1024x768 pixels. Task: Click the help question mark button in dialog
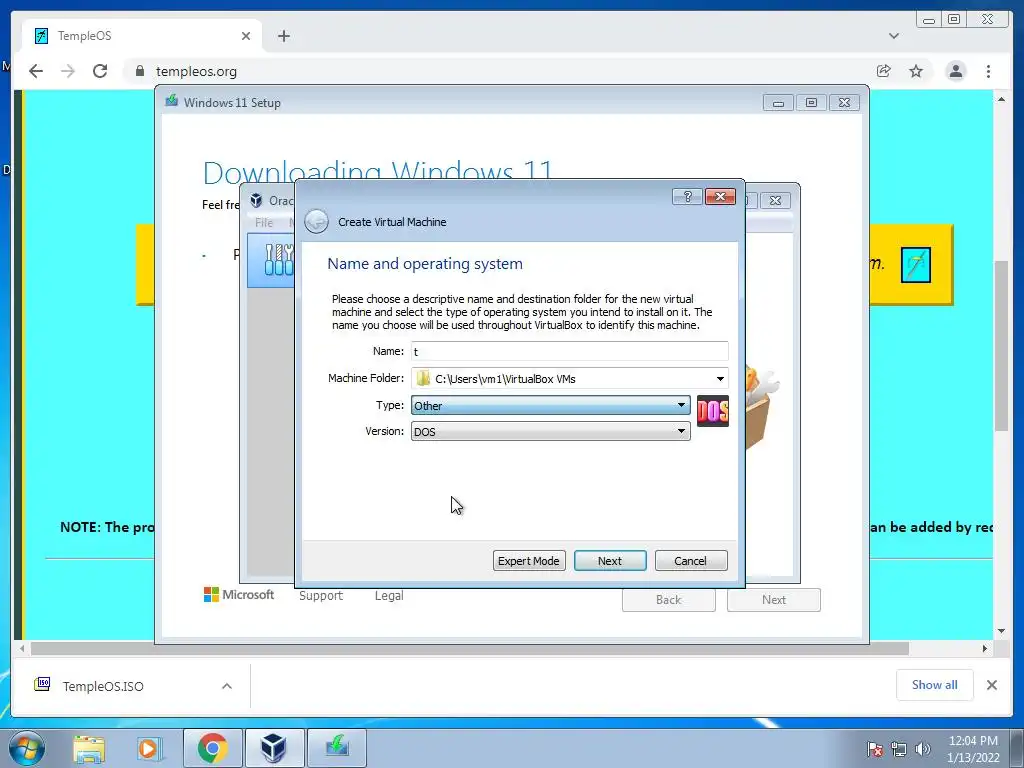pyautogui.click(x=687, y=197)
